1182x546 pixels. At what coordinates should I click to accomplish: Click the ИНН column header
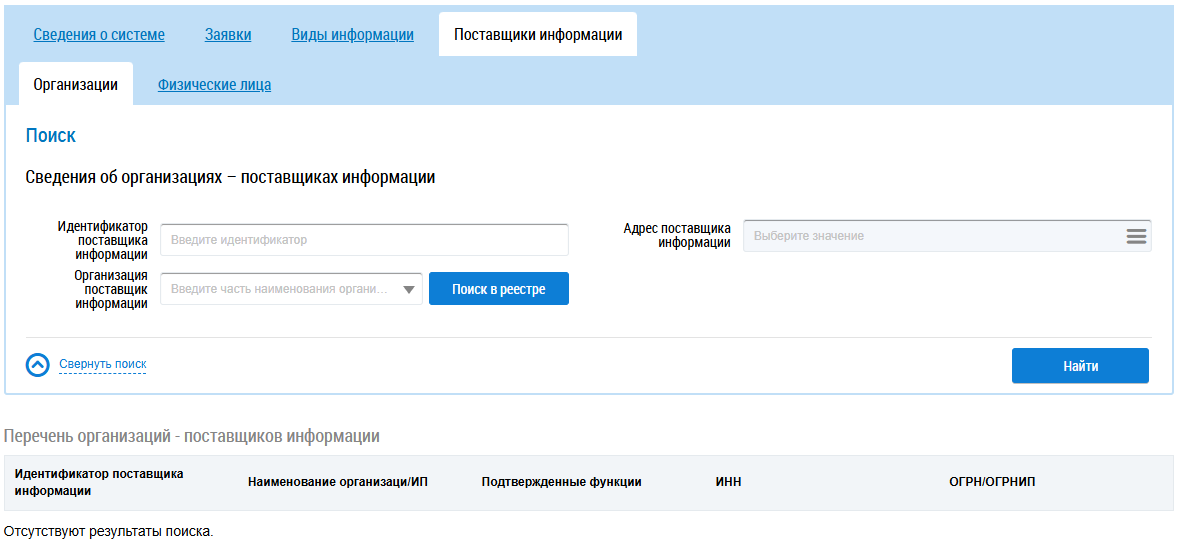tap(727, 482)
